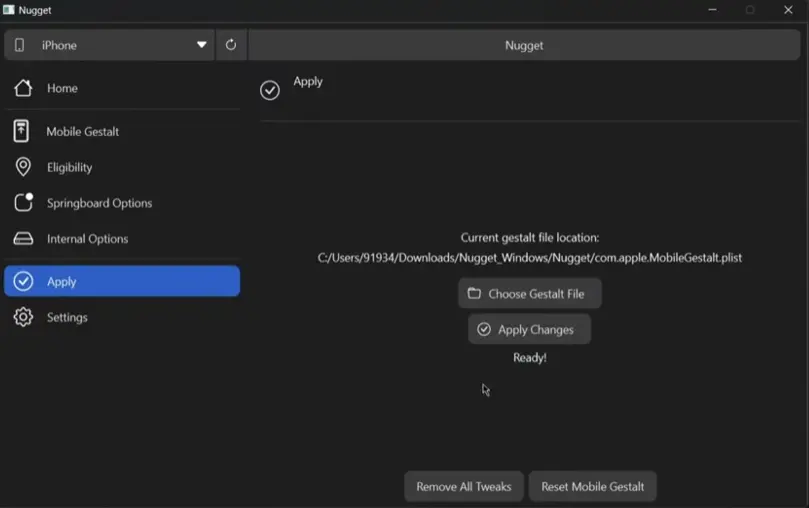The width and height of the screenshot is (809, 508).
Task: Click Remove All Tweaks button
Action: (x=464, y=486)
